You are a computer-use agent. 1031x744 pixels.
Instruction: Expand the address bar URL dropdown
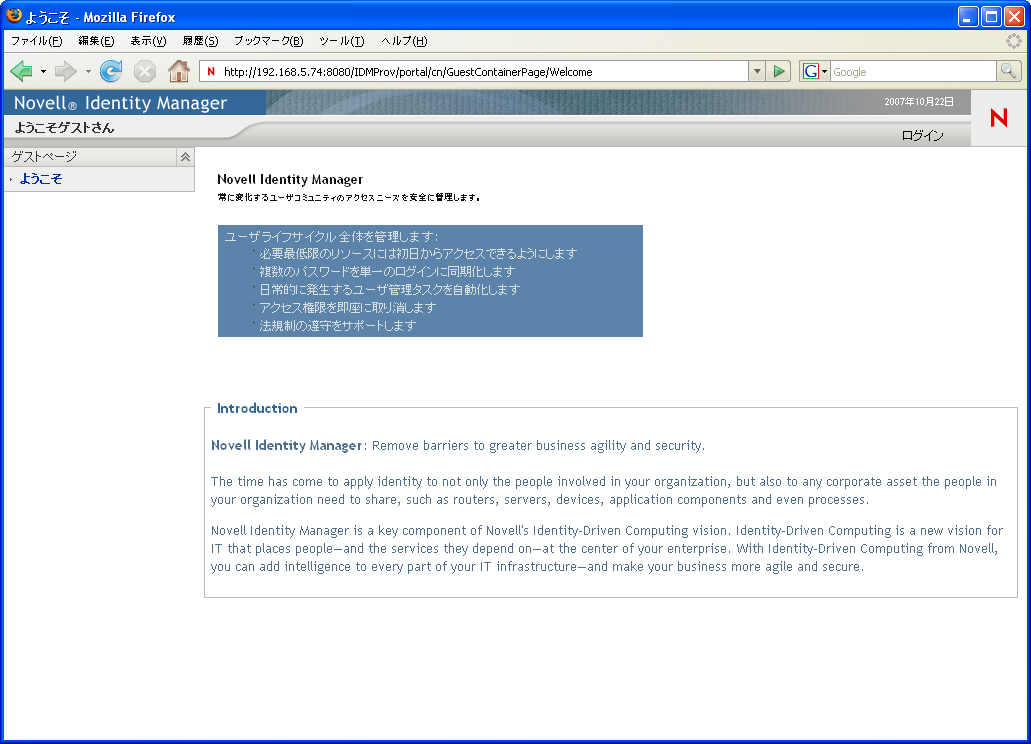point(757,71)
